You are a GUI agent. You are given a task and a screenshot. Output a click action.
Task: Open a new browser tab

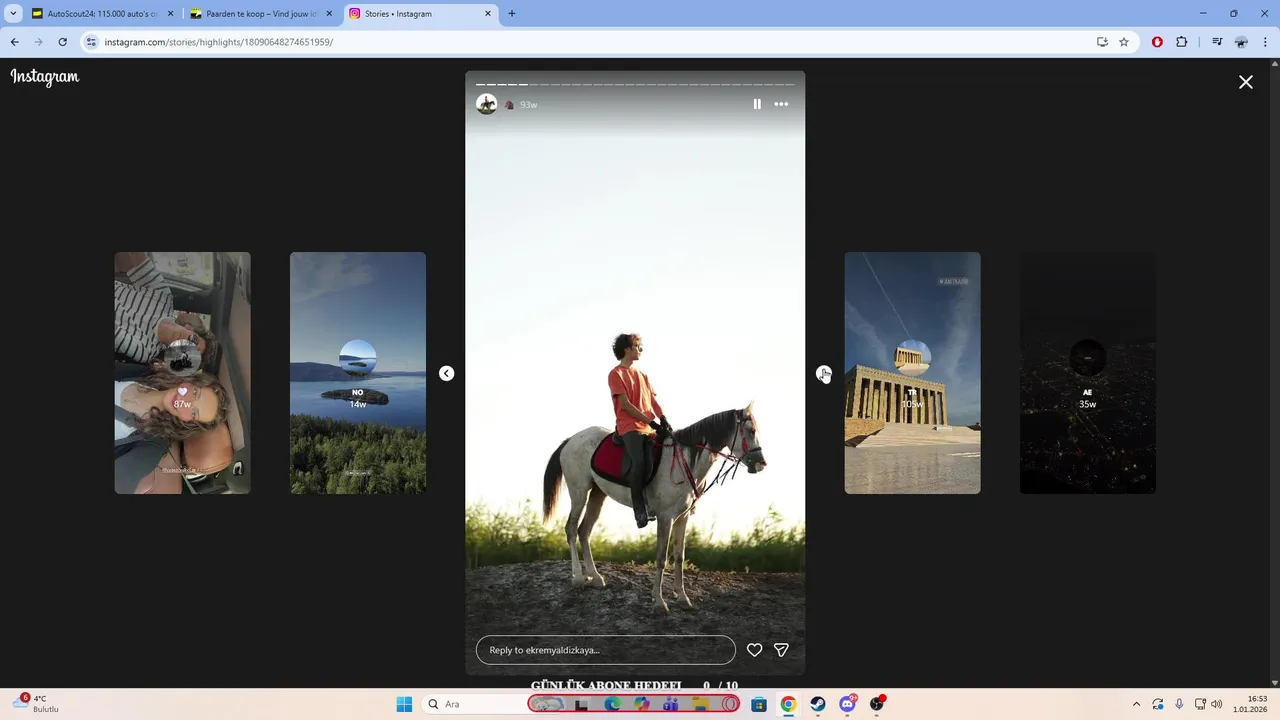click(512, 14)
